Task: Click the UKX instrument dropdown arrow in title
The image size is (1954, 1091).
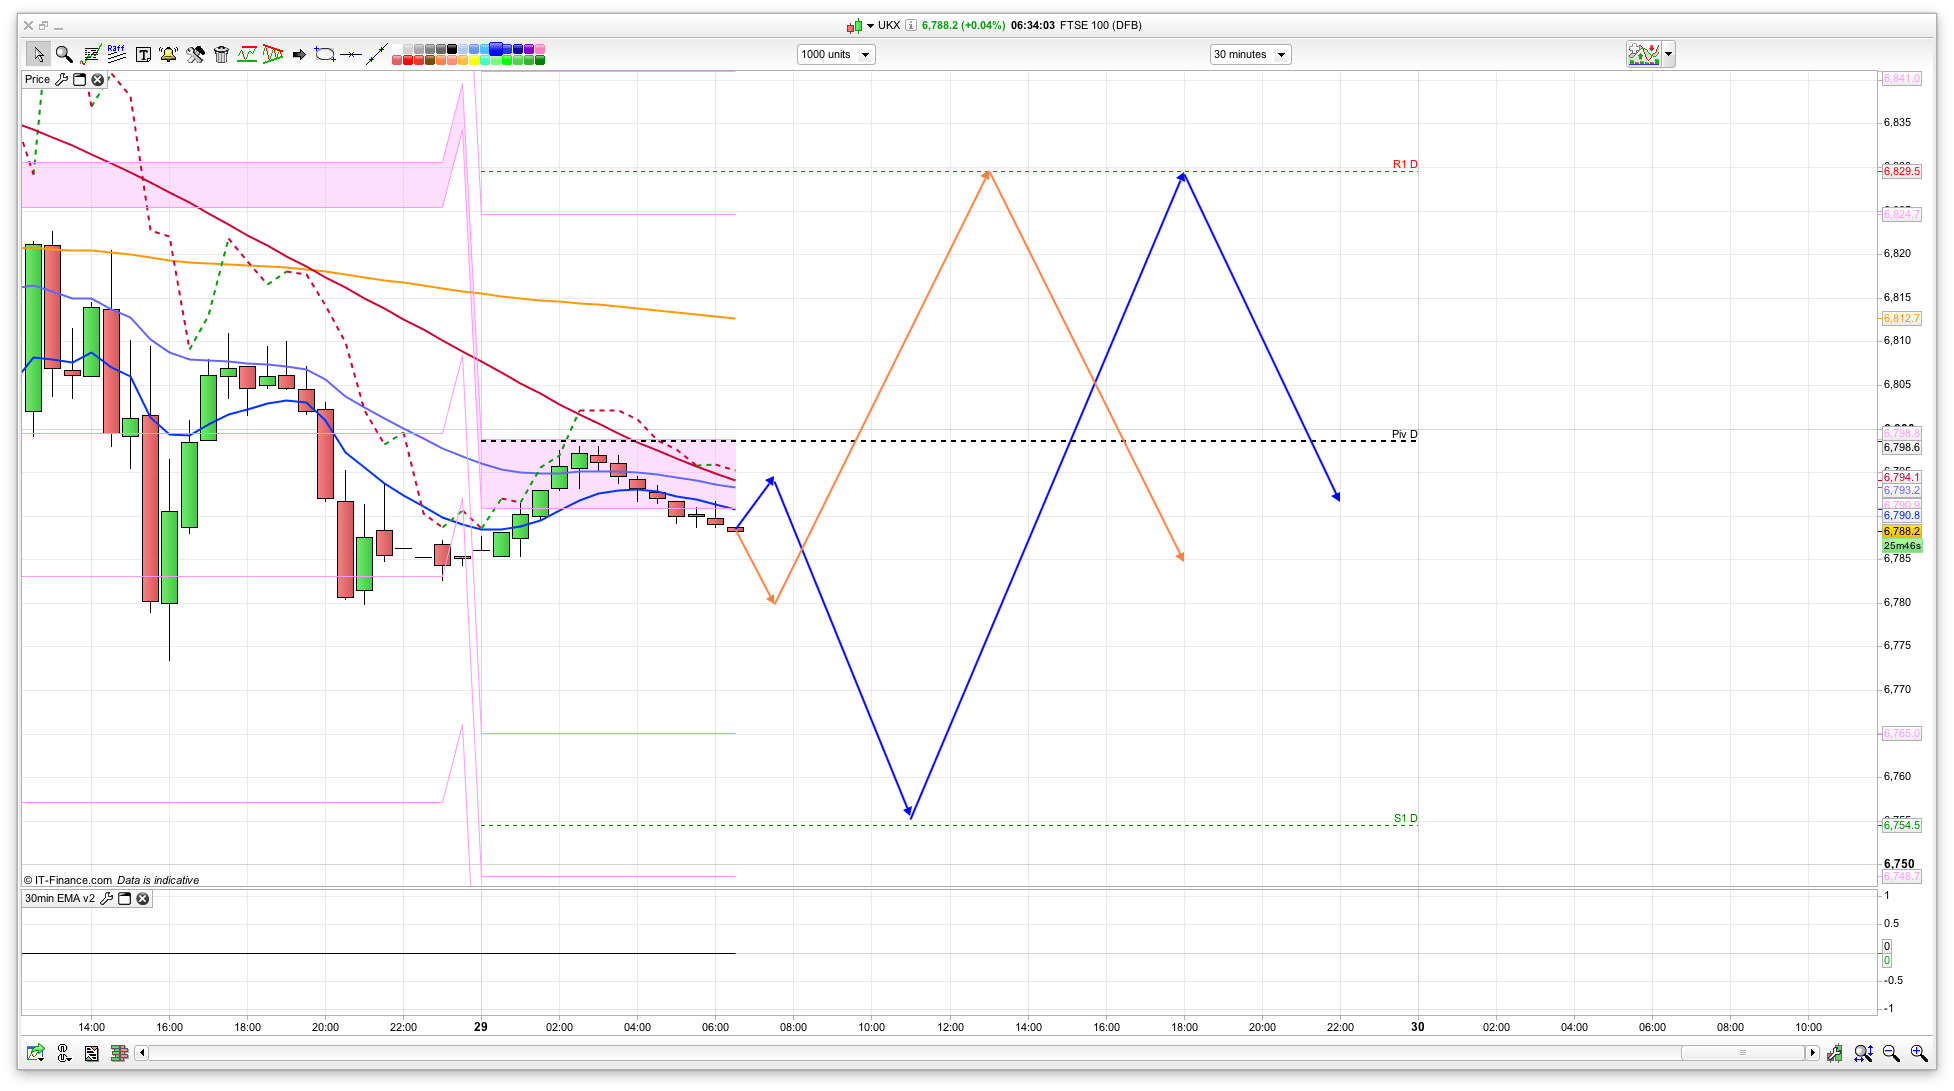Action: [x=870, y=25]
